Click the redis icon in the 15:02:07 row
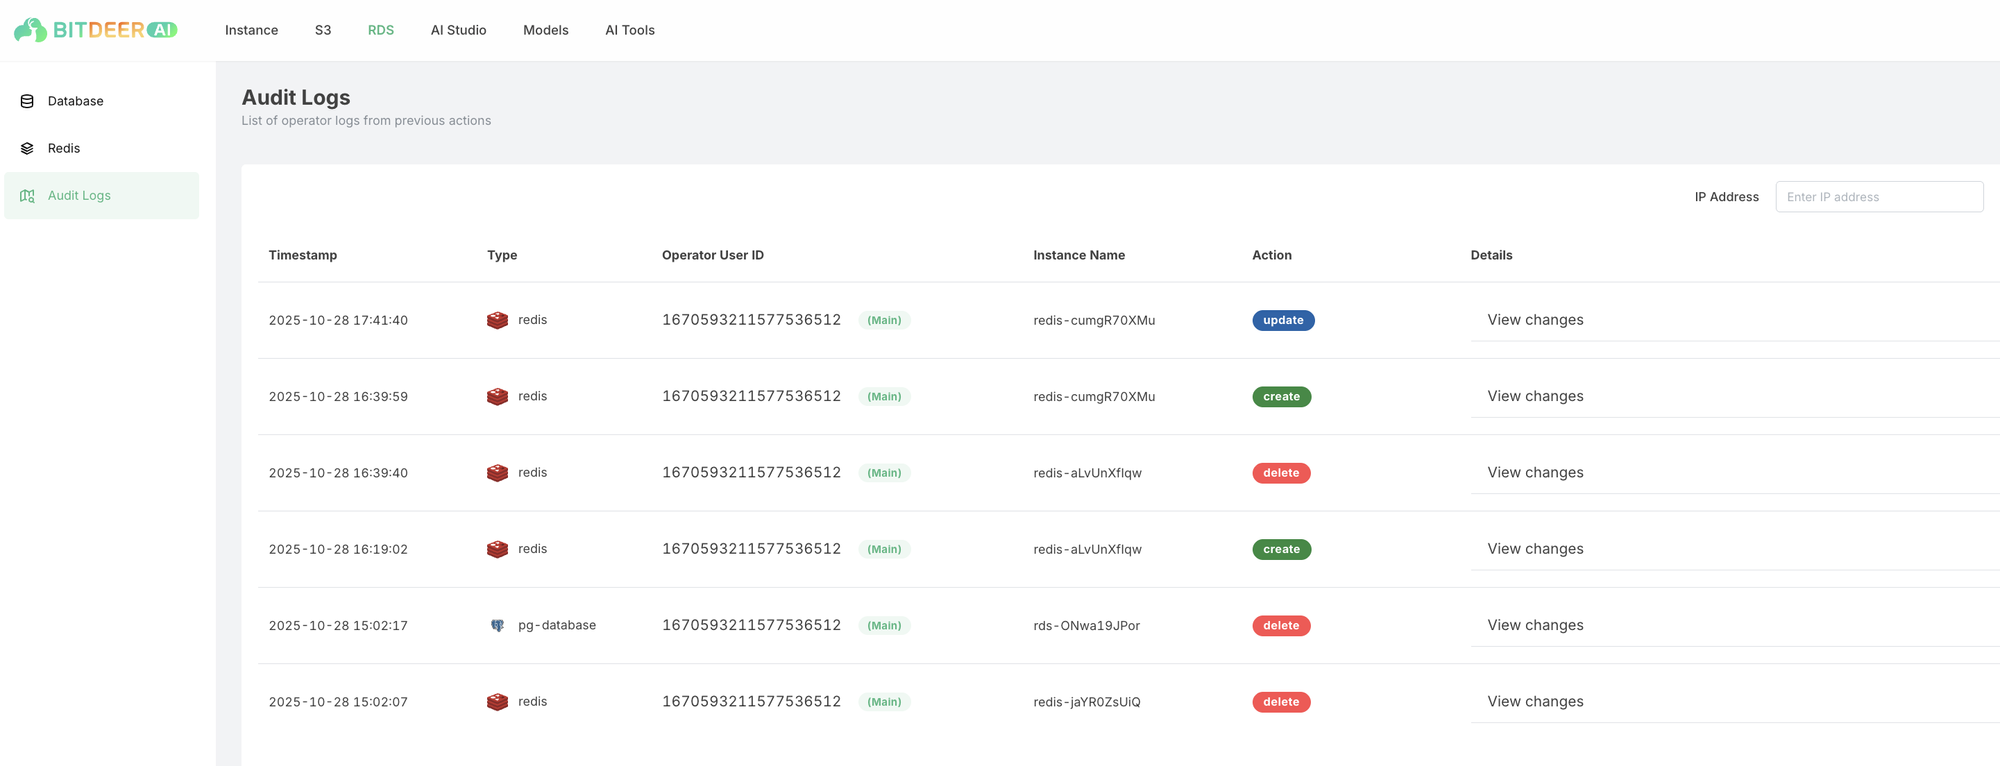Image resolution: width=2000 pixels, height=766 pixels. 497,702
